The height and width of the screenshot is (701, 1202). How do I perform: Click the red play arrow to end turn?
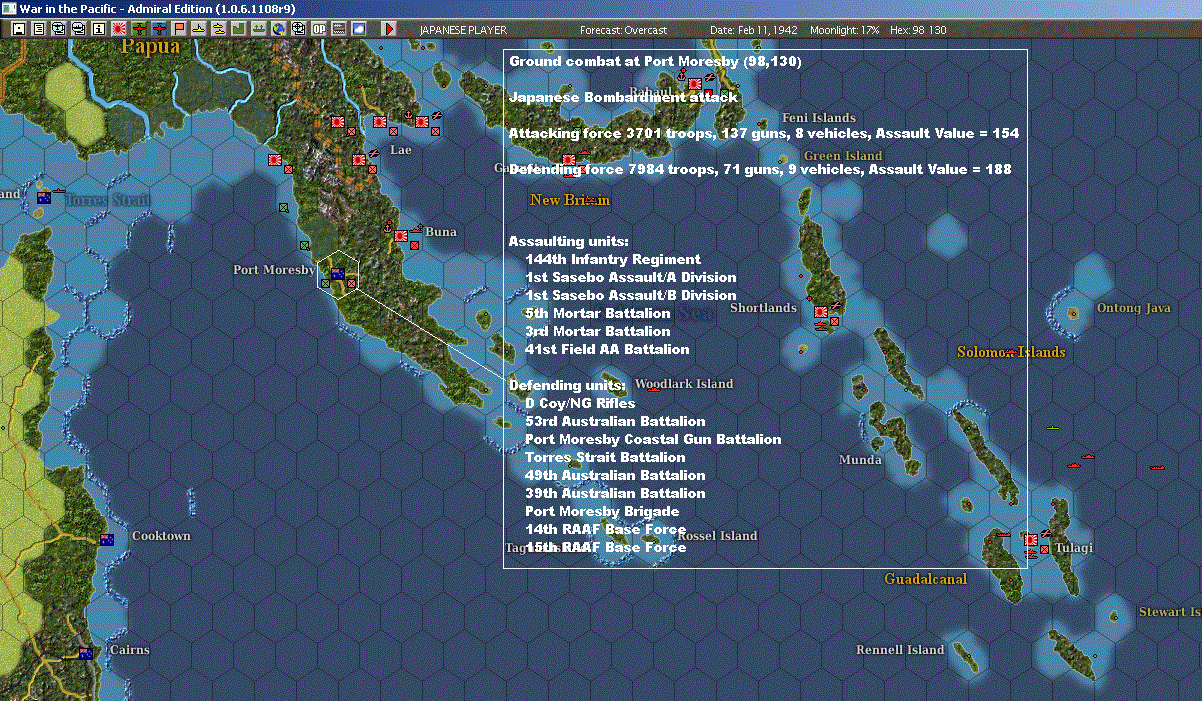pos(389,29)
